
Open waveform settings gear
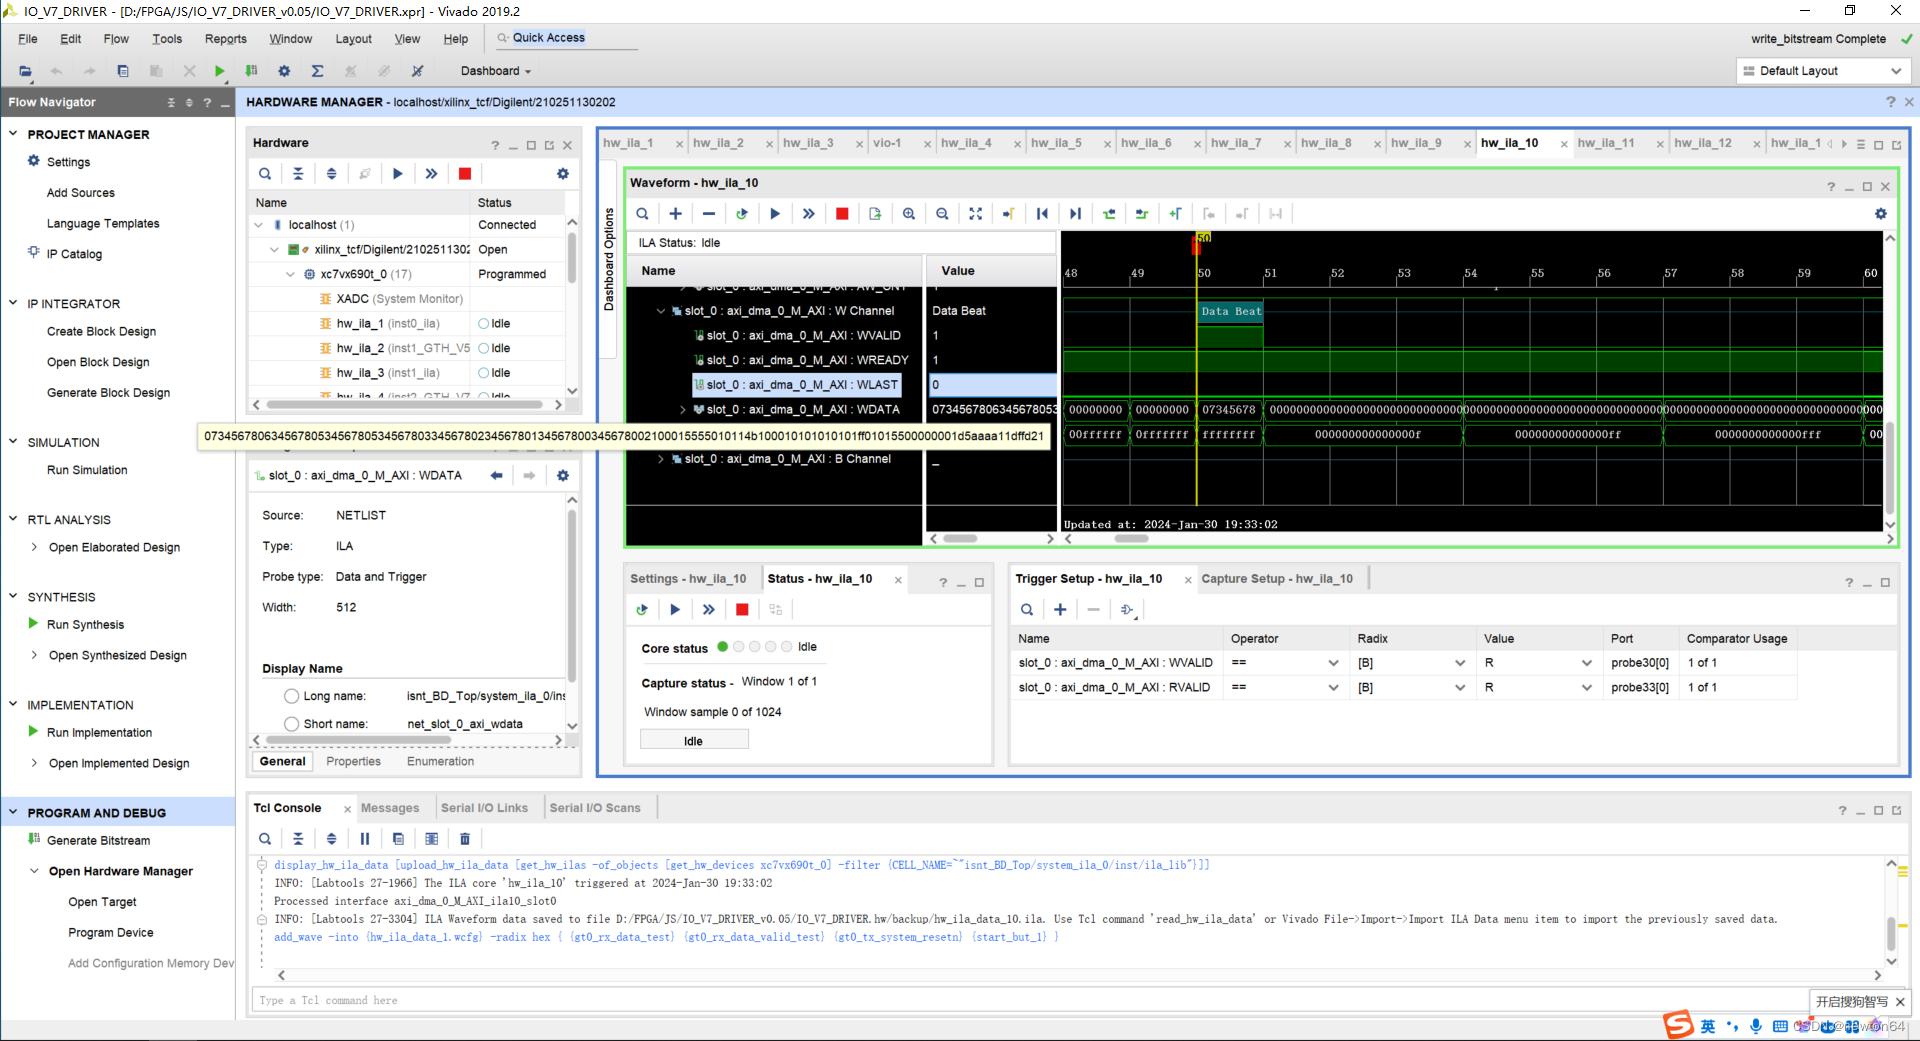pos(1881,213)
